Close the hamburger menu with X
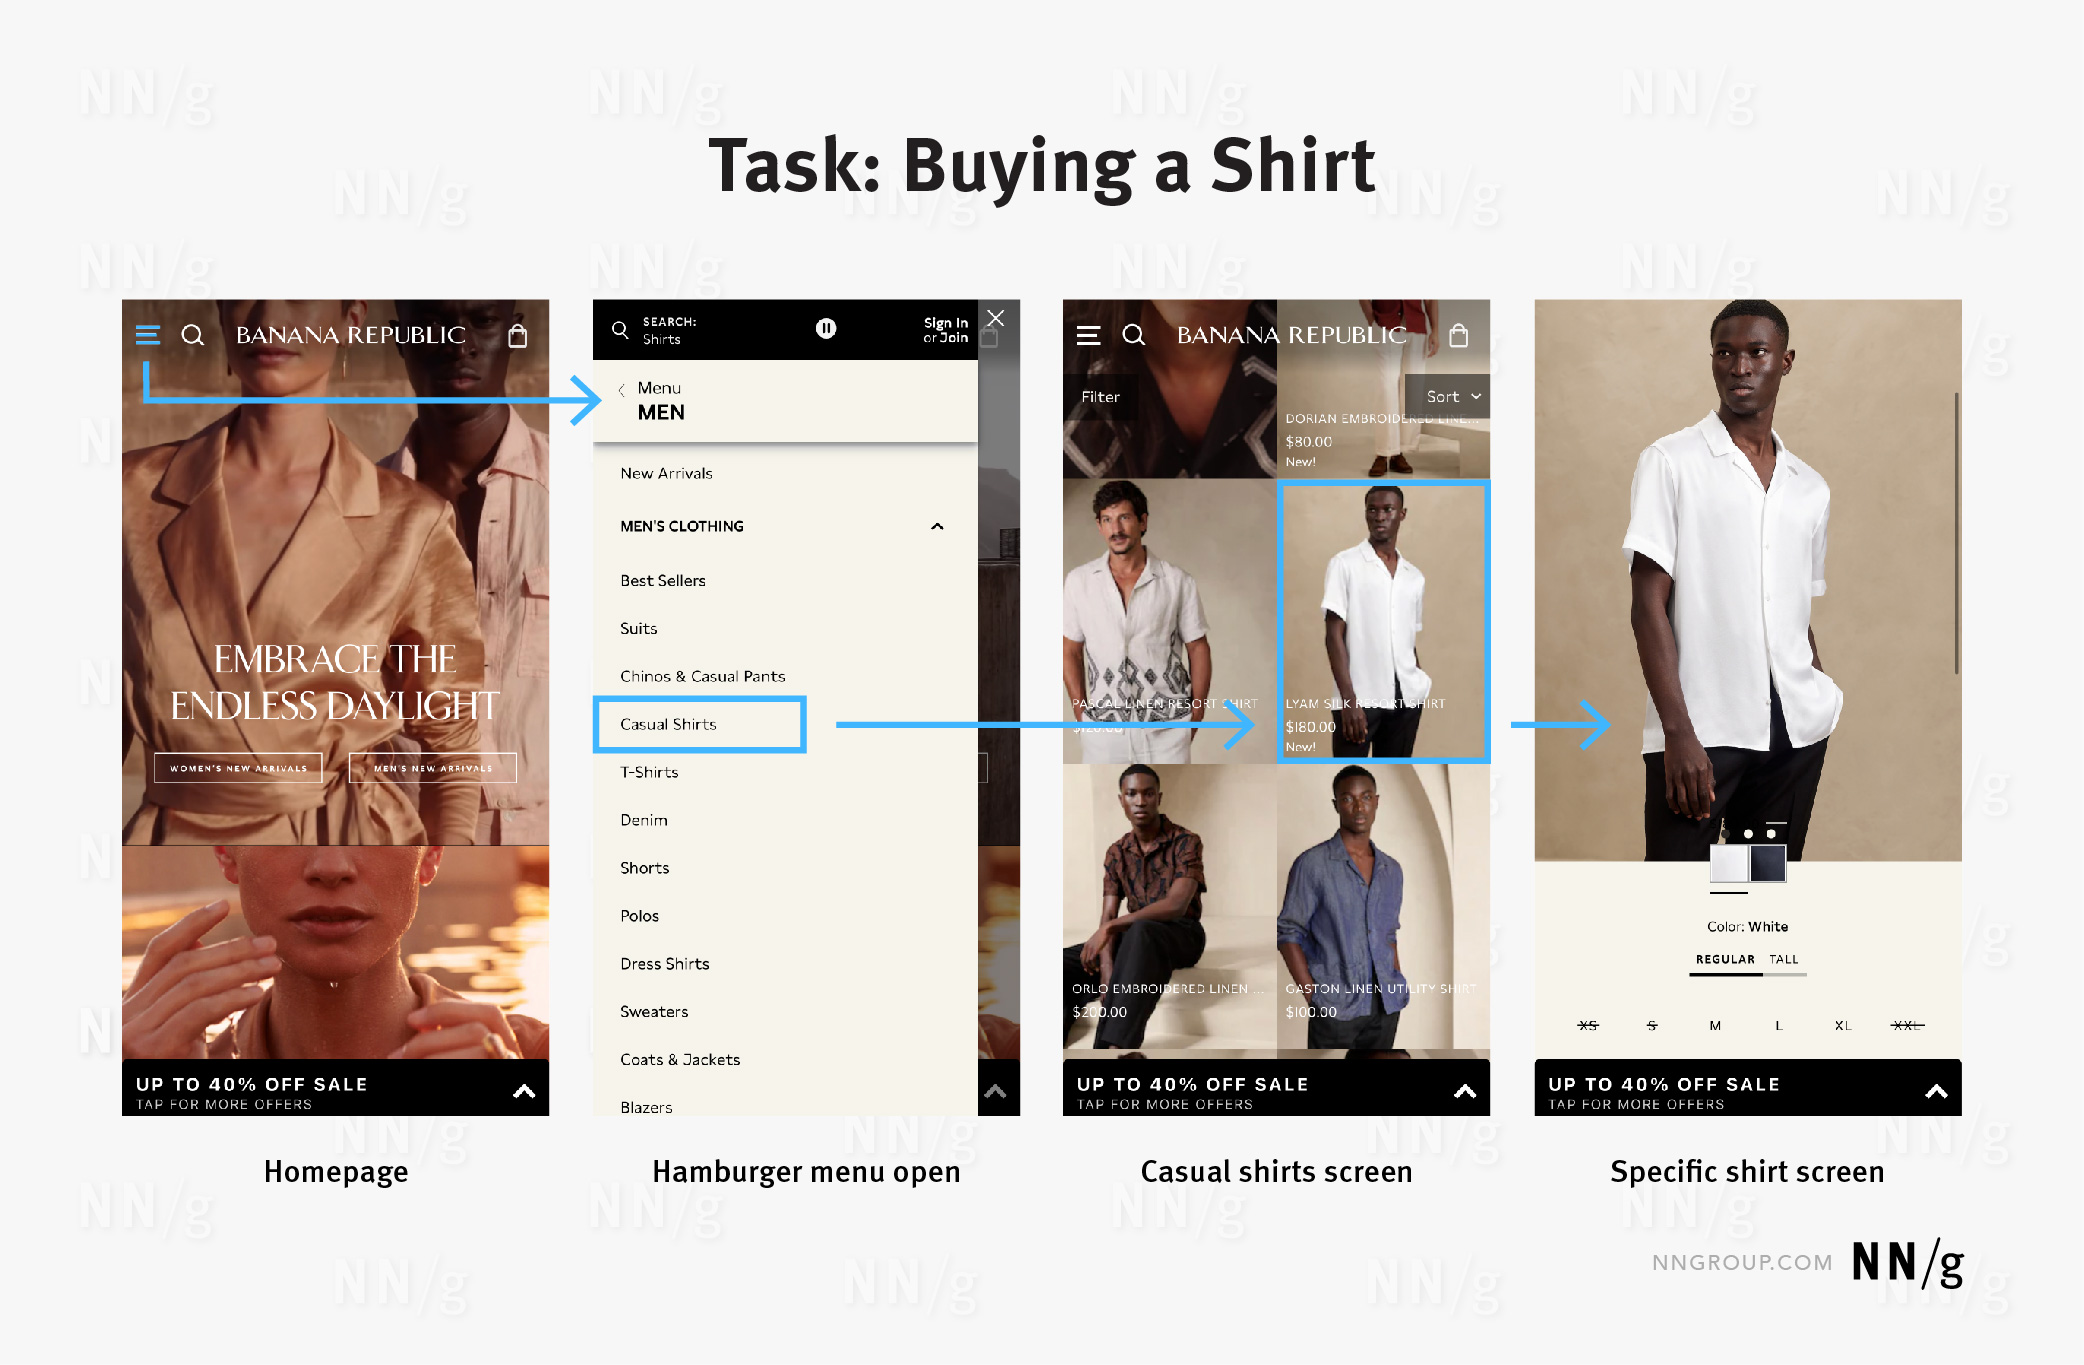 [x=995, y=318]
